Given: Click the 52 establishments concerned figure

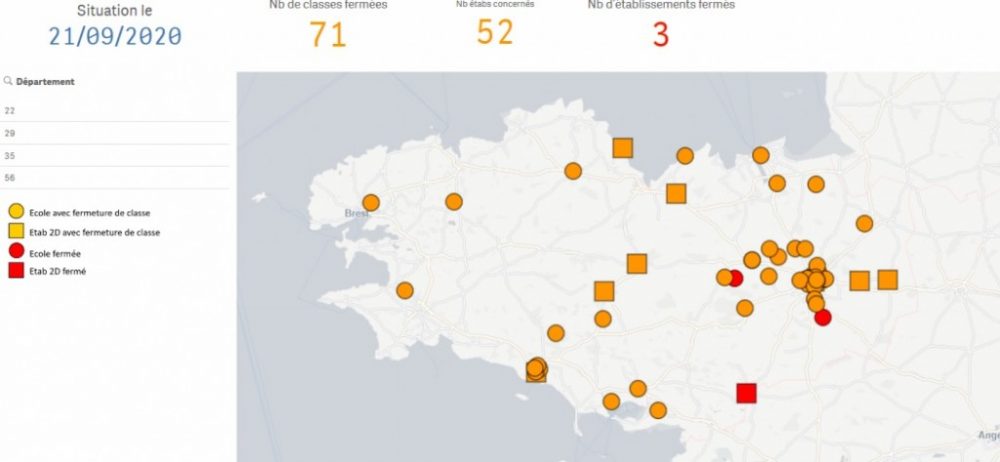Looking at the screenshot, I should pyautogui.click(x=495, y=33).
